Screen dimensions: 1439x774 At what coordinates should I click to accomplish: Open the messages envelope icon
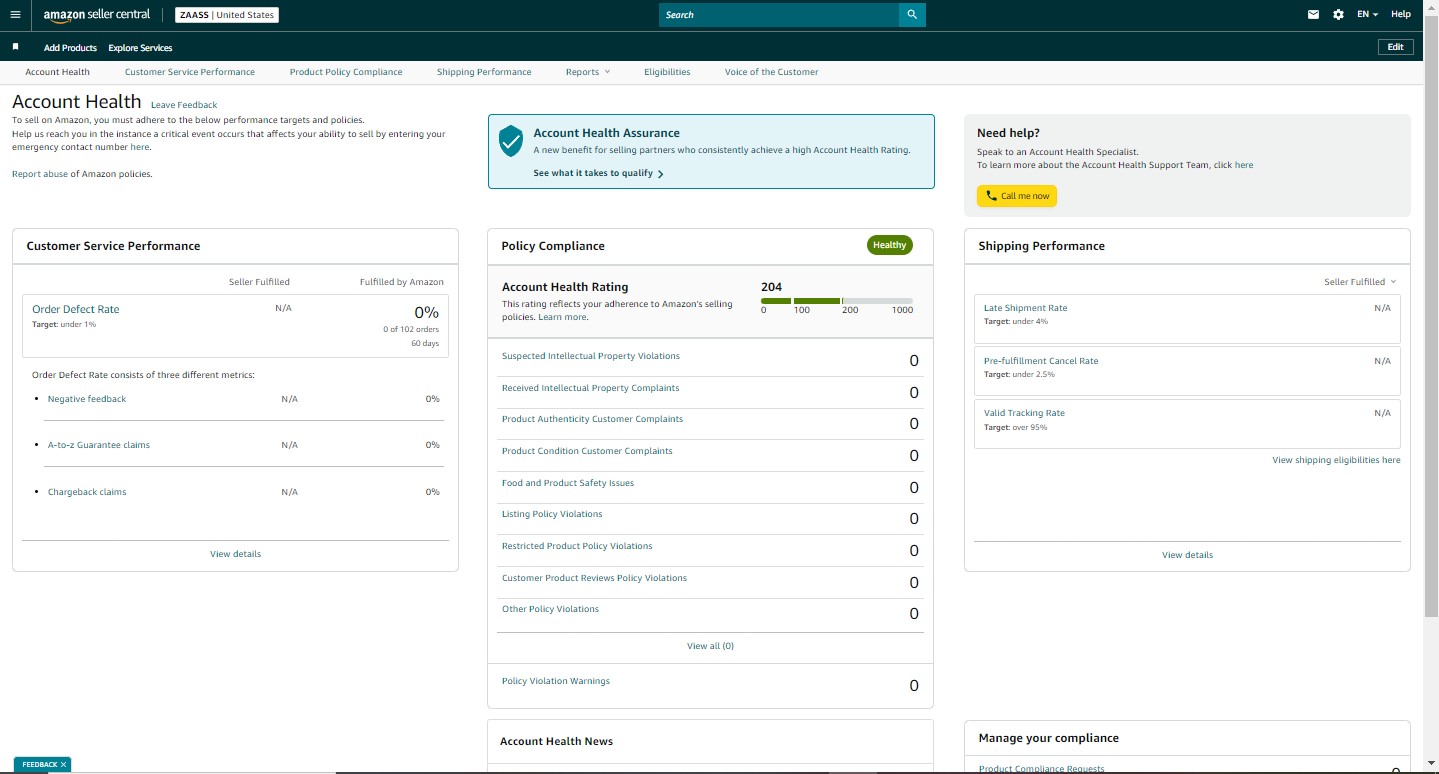[1314, 15]
